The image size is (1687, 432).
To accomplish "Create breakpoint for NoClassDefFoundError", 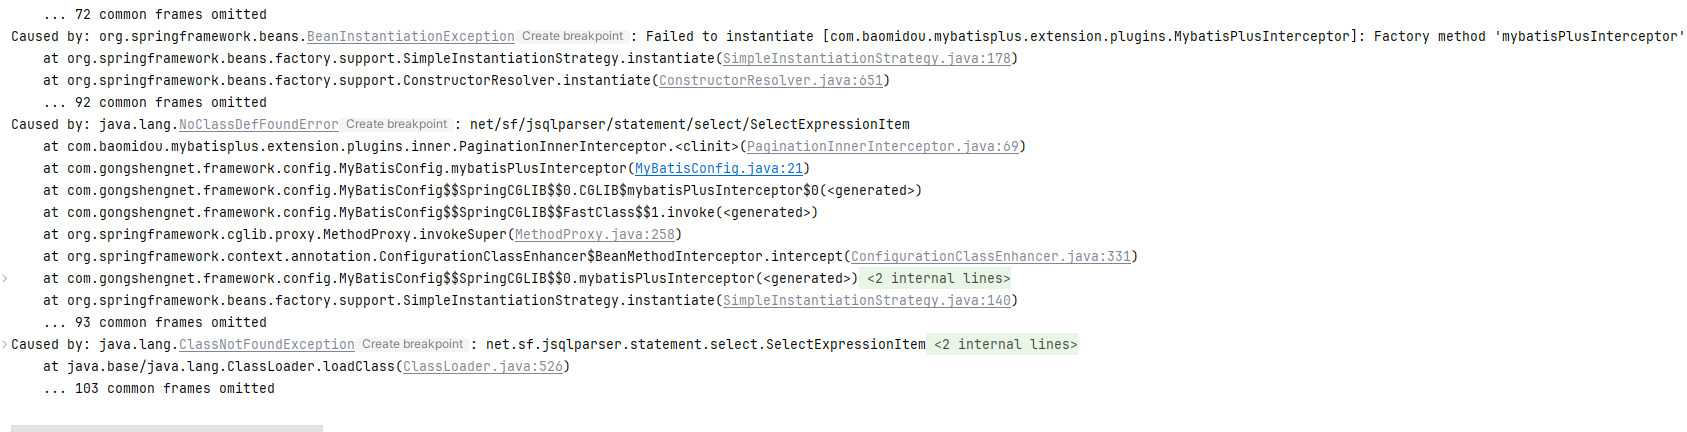I will click(x=396, y=125).
